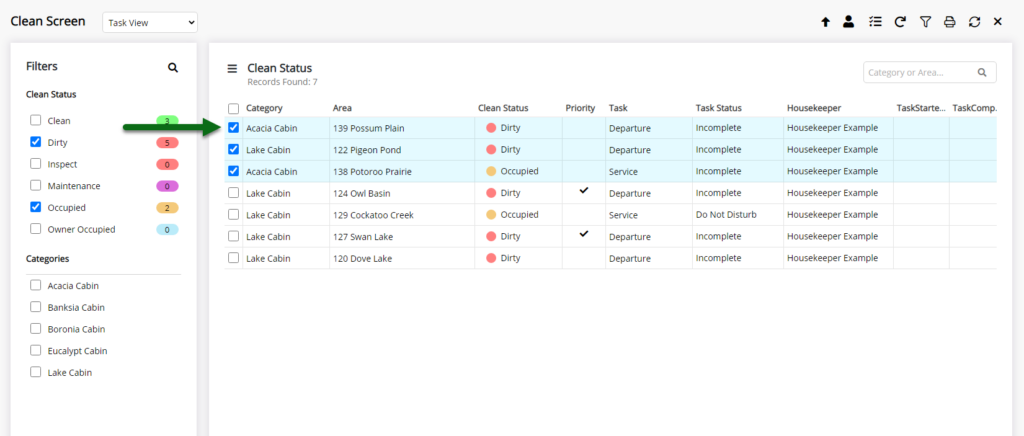Tick the Owner Occupied filter checkbox
This screenshot has height=436, width=1024.
coord(36,229)
